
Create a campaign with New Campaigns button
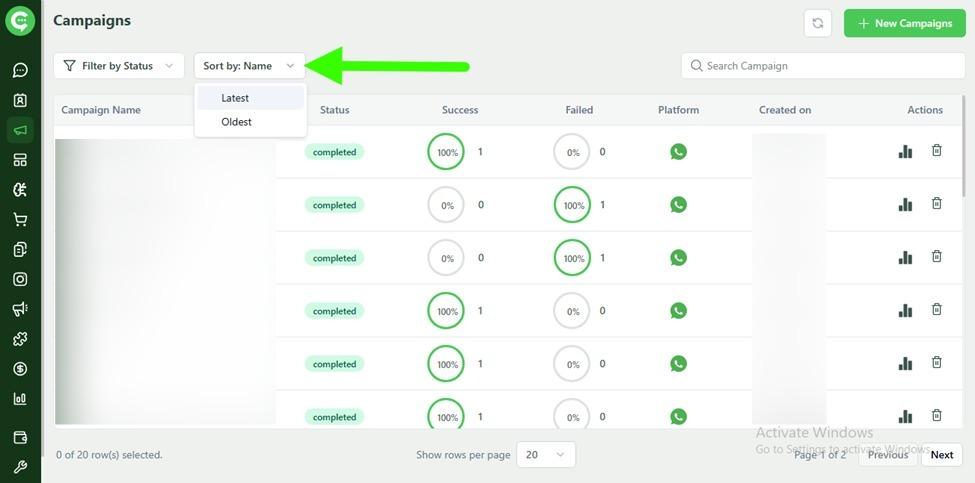pos(905,24)
